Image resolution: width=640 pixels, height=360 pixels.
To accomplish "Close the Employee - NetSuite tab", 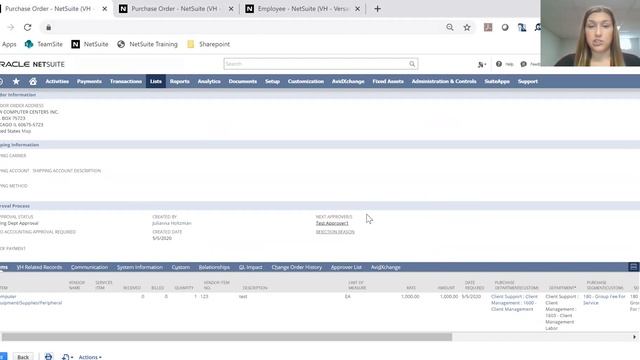I will click(x=358, y=9).
